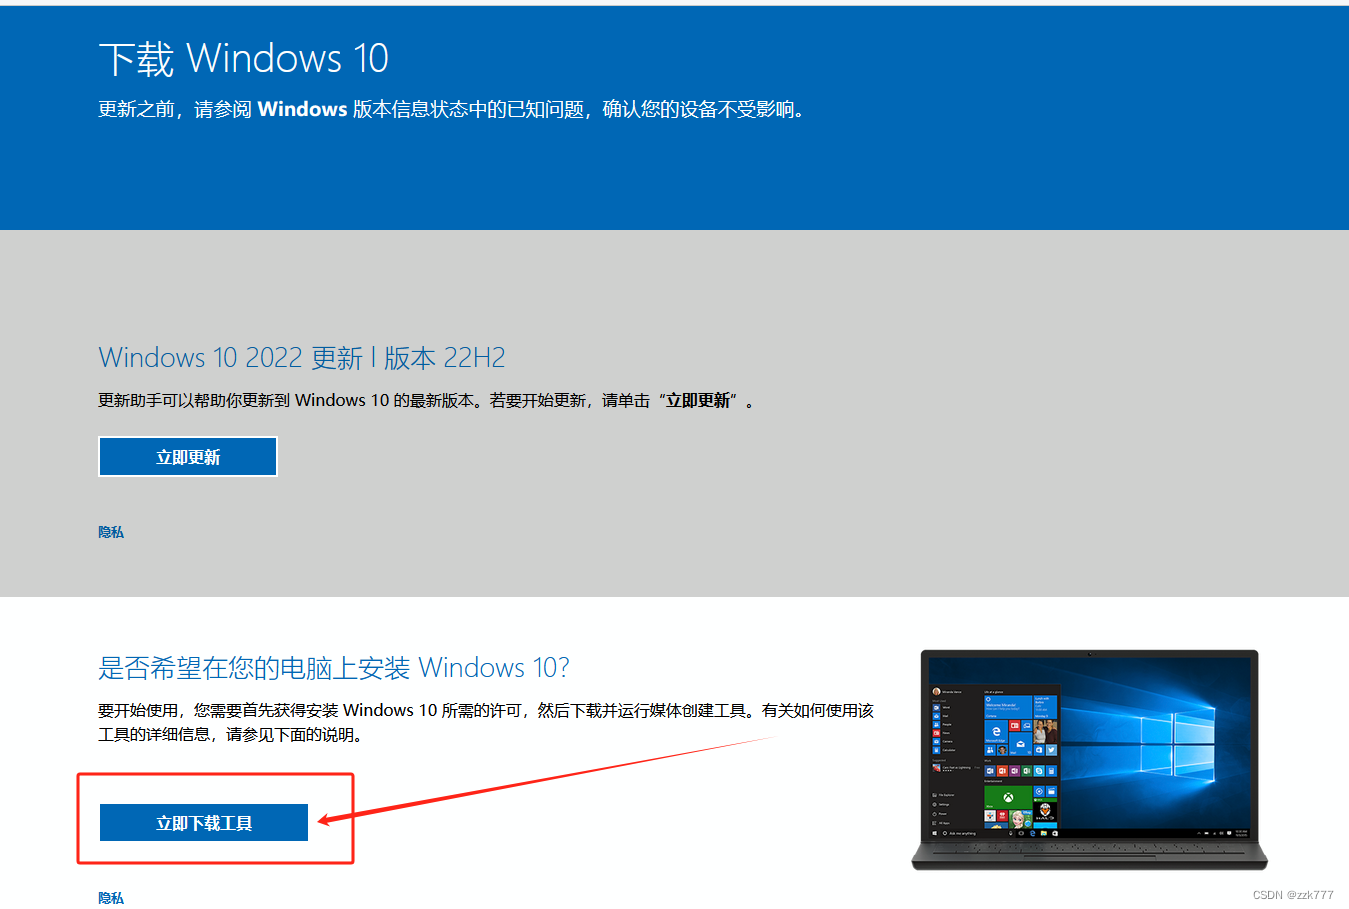This screenshot has width=1349, height=909.
Task: Click the Start button in the laptop's taskbar
Action: point(935,833)
